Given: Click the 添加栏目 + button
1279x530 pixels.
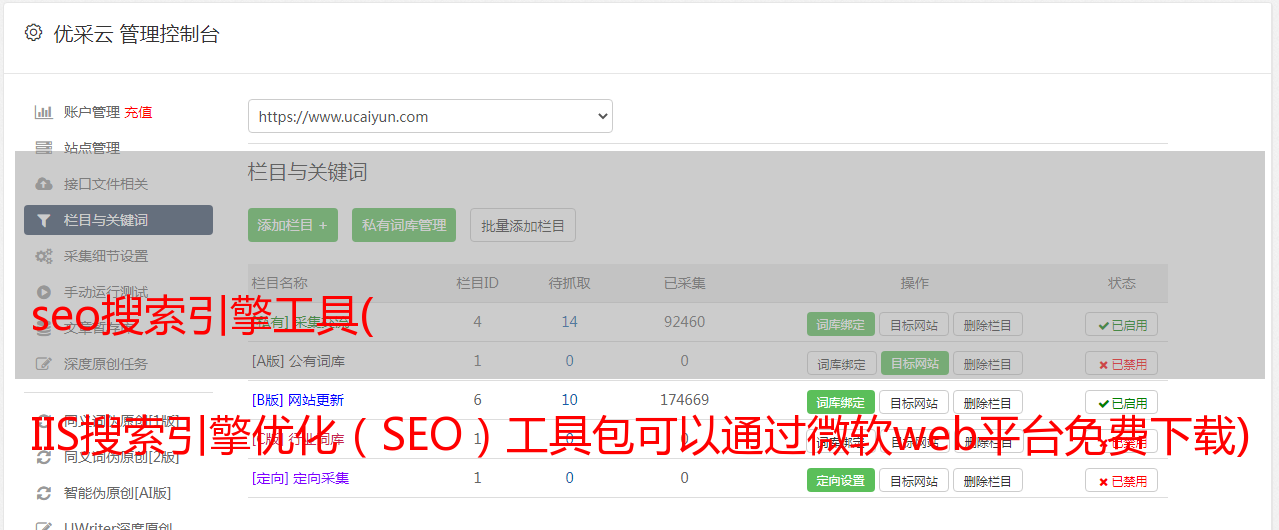Looking at the screenshot, I should 293,225.
